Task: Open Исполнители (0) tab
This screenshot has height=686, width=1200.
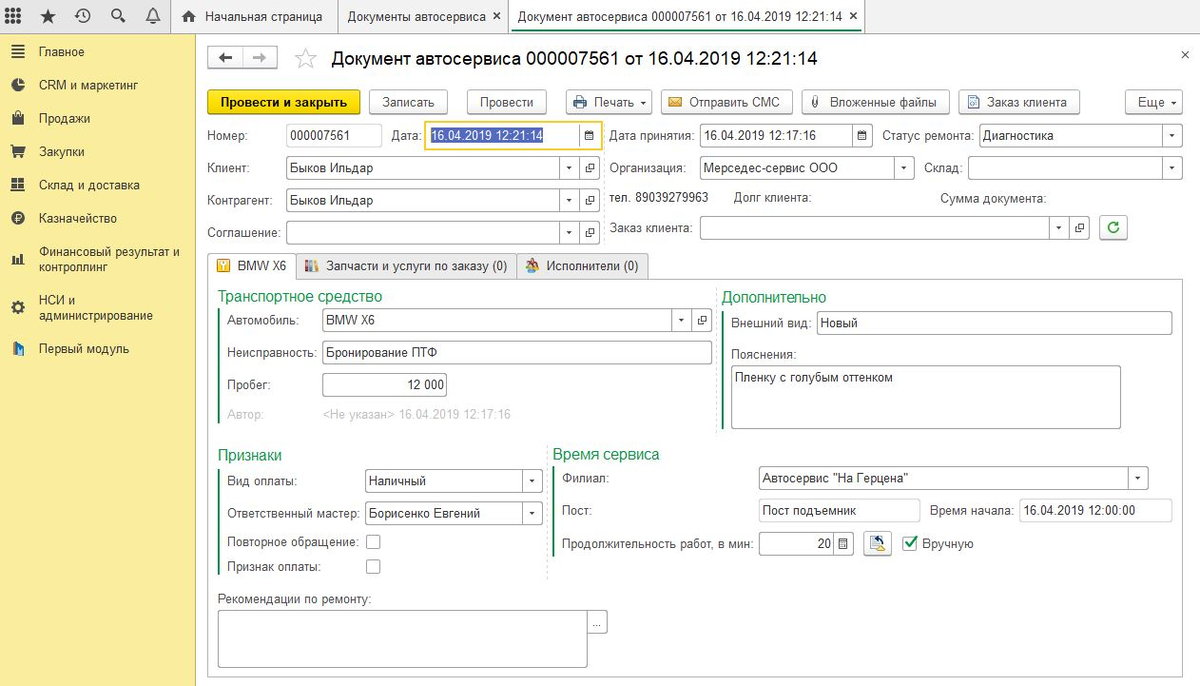Action: [x=582, y=266]
